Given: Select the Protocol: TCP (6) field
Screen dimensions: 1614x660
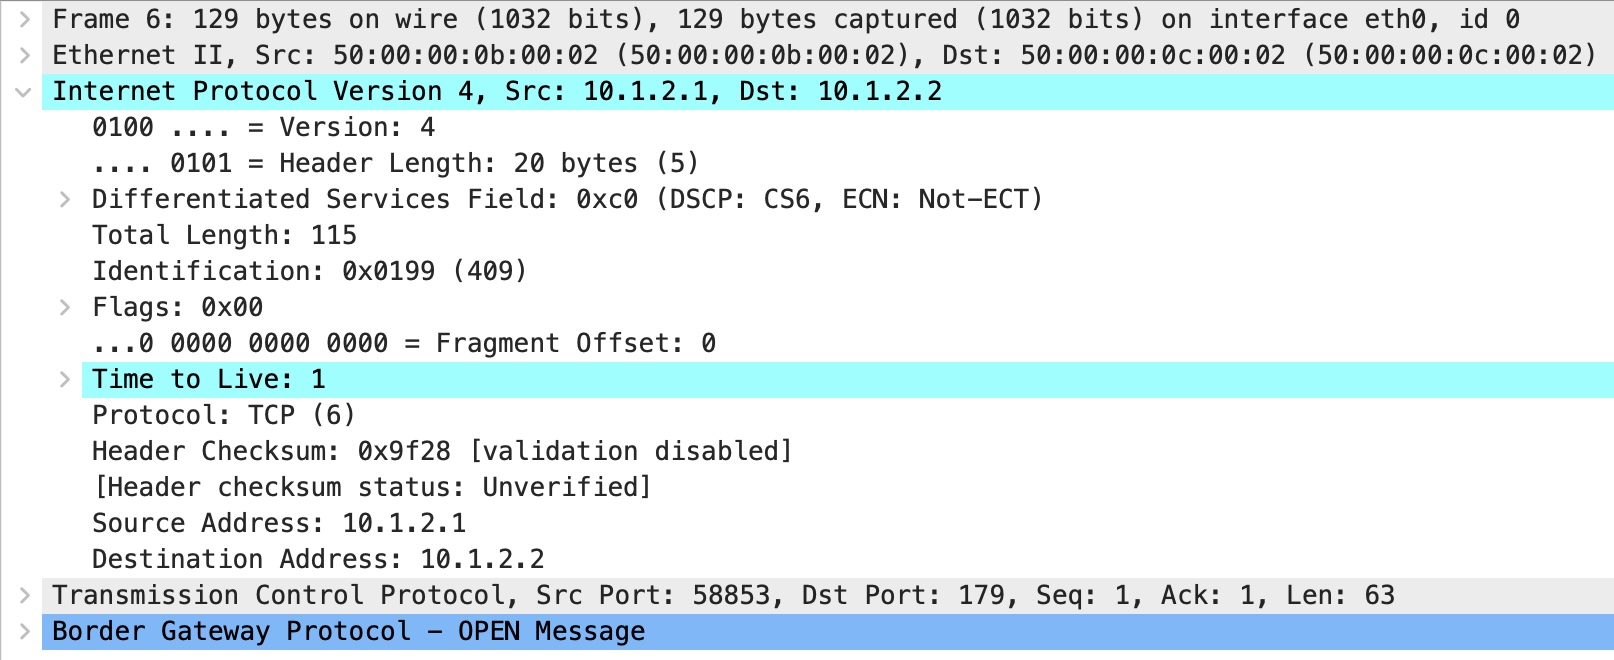Looking at the screenshot, I should click(x=223, y=415).
